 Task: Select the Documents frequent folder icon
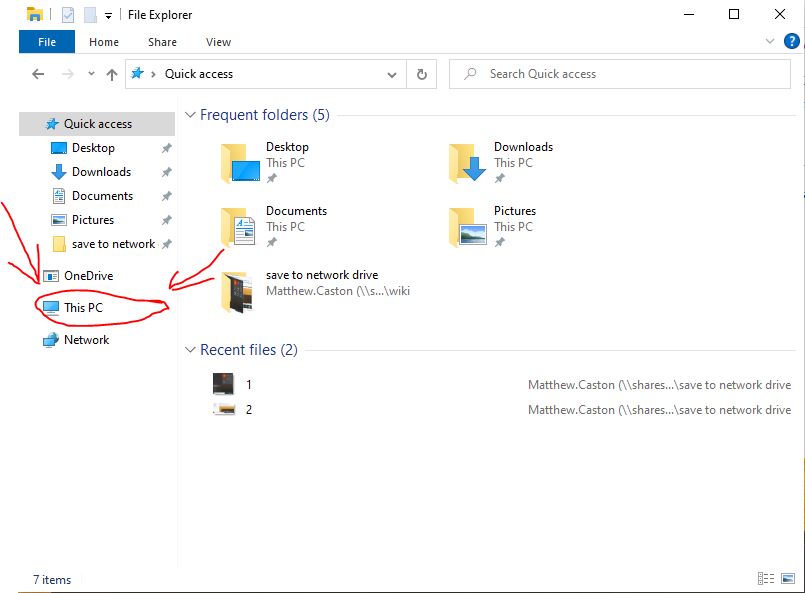click(238, 227)
